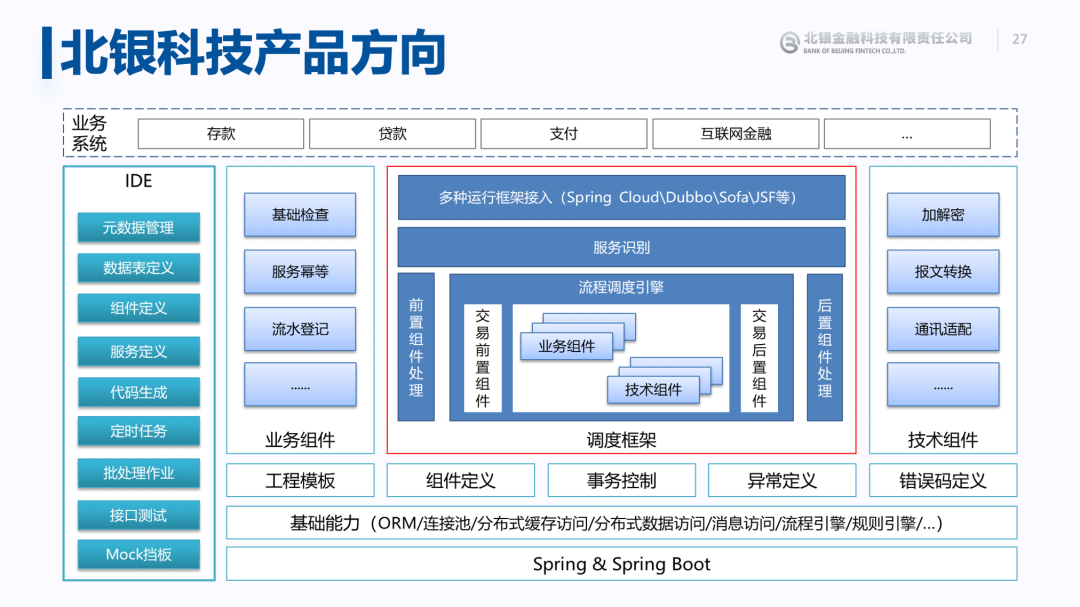Click the 数据表定义 block
Image resolution: width=1080 pixels, height=607 pixels.
pyautogui.click(x=138, y=268)
